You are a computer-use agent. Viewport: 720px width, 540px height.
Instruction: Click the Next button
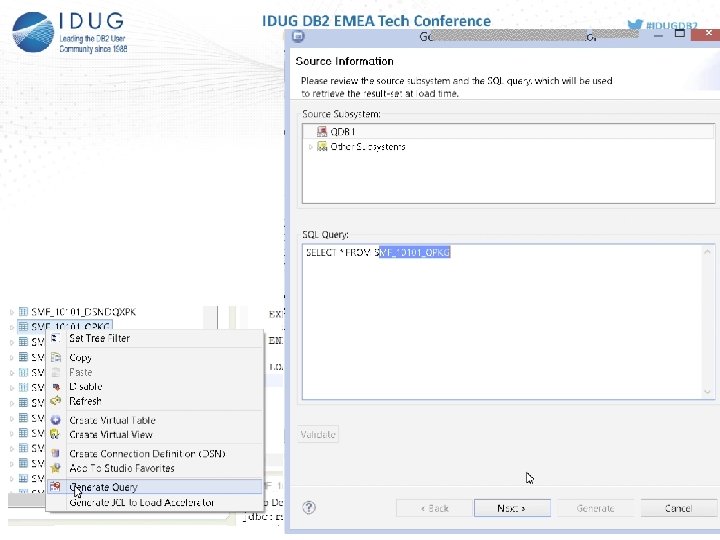tap(512, 508)
